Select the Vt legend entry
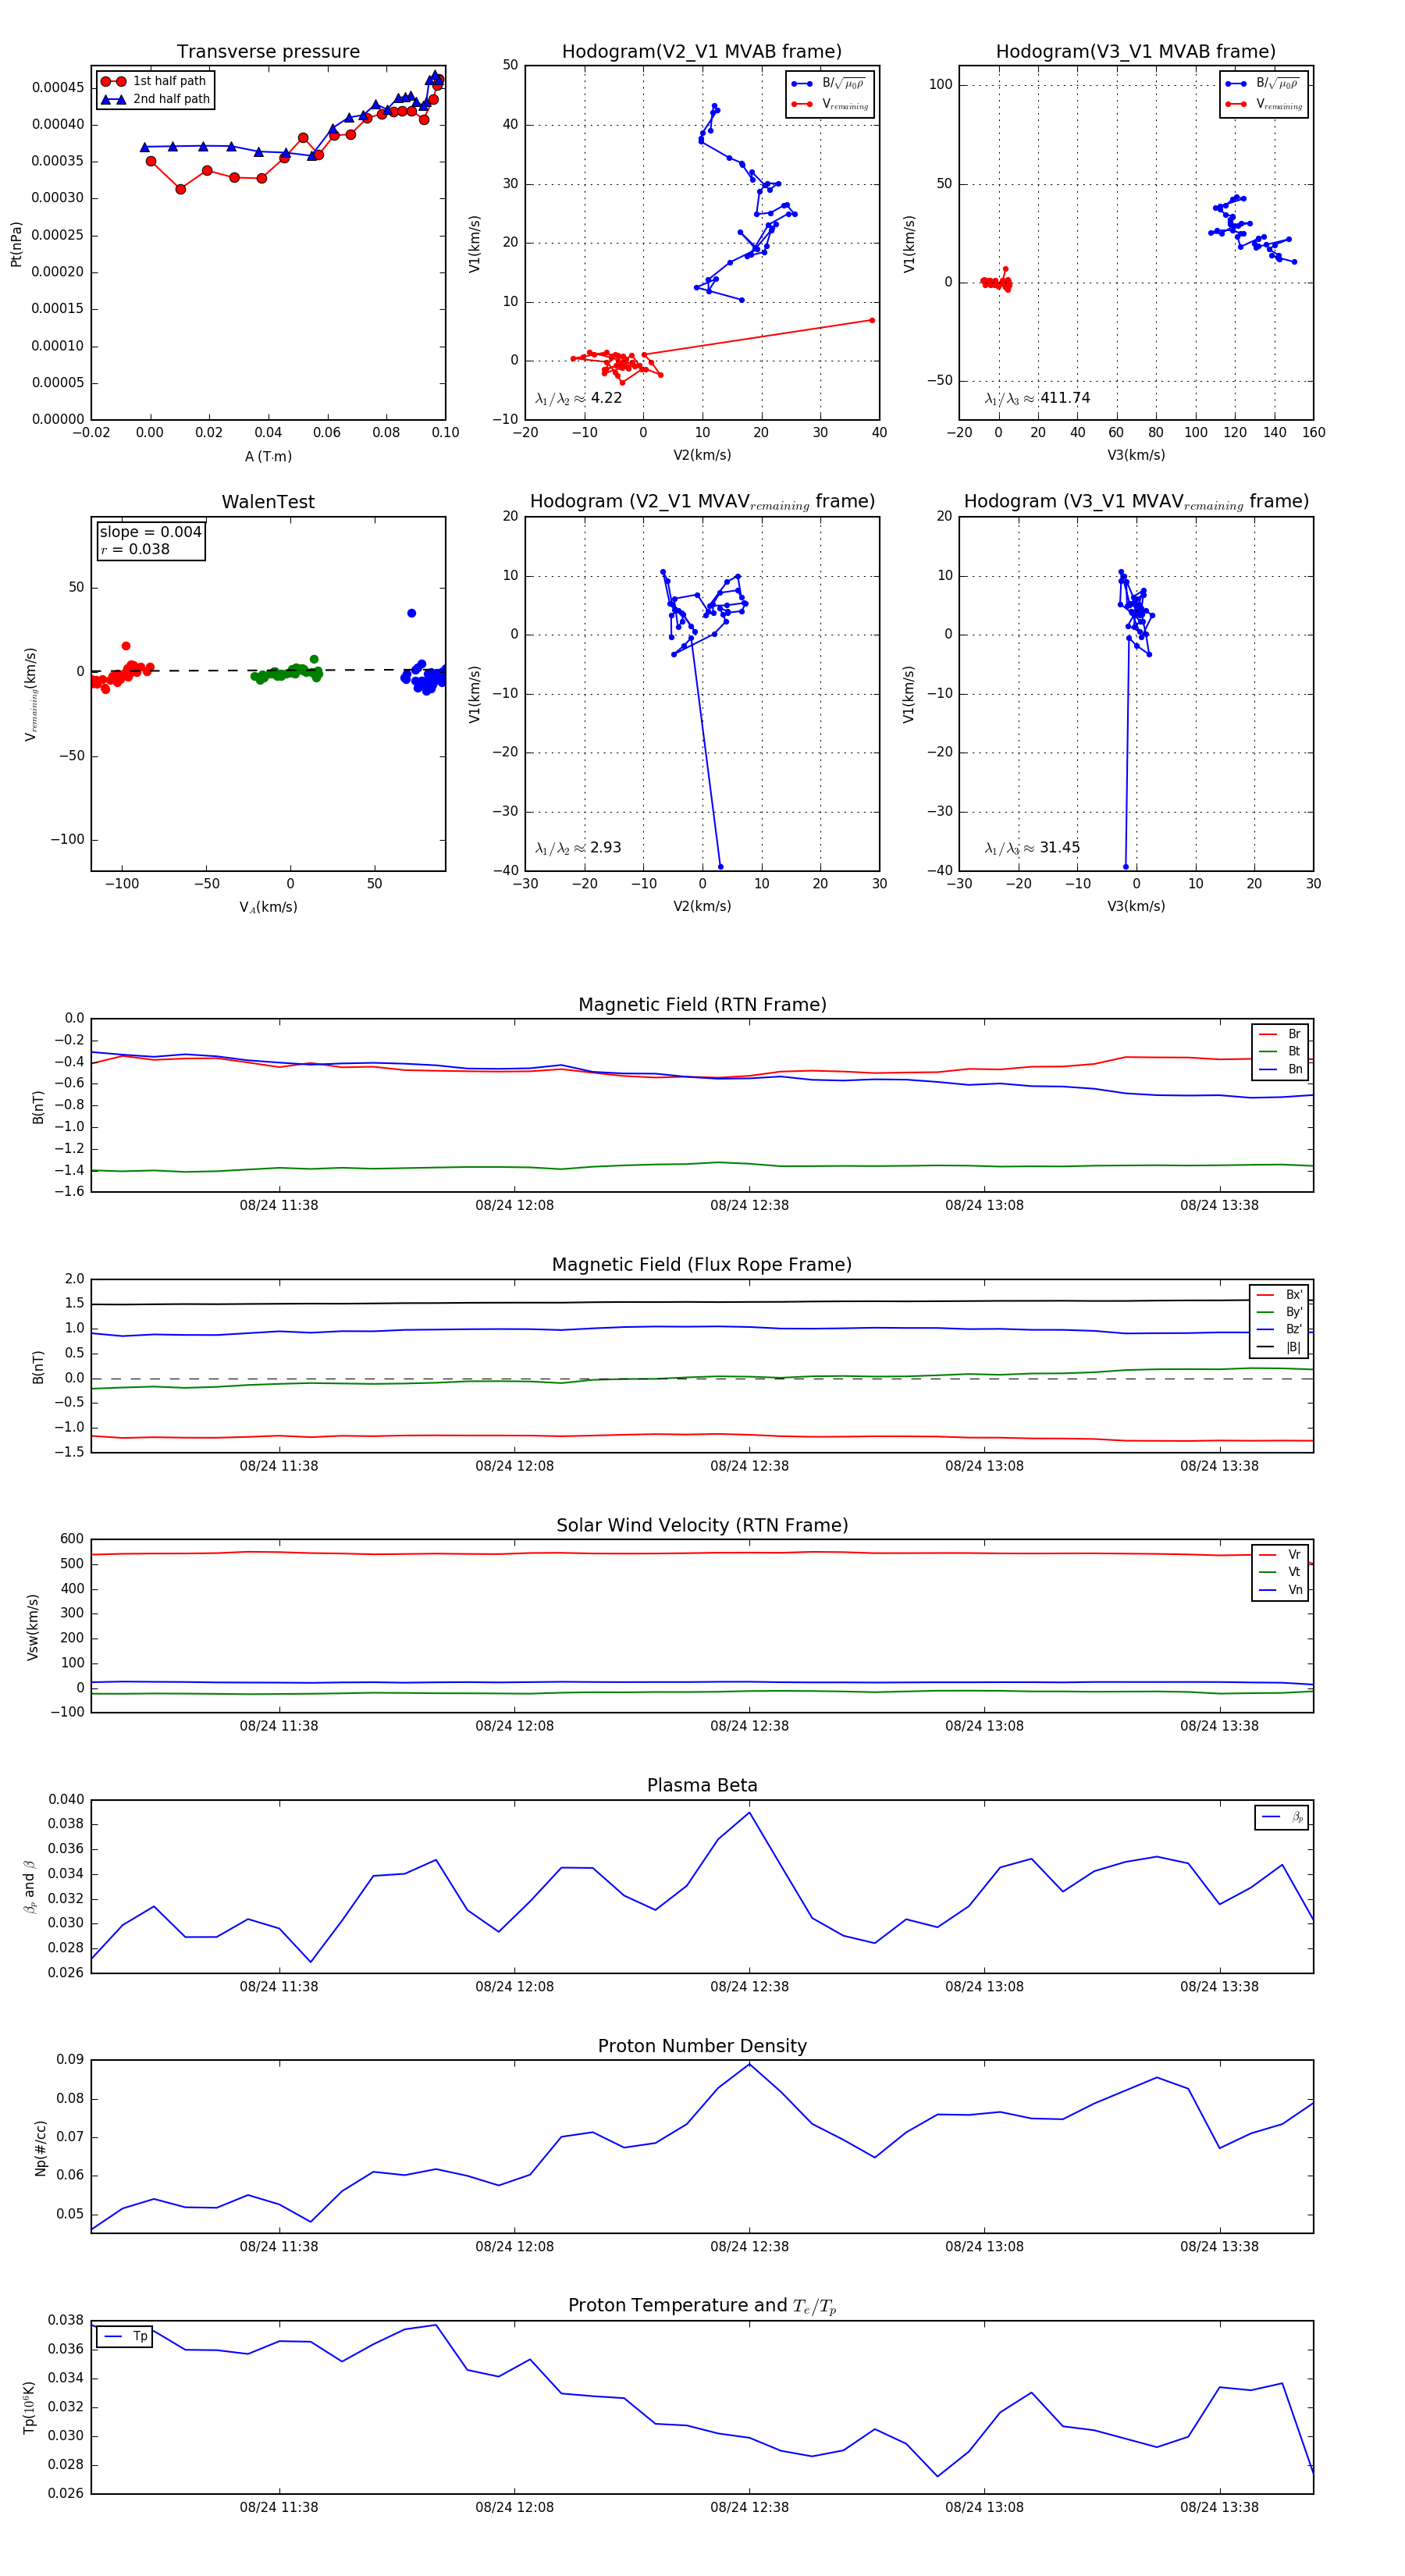 click(1281, 1572)
